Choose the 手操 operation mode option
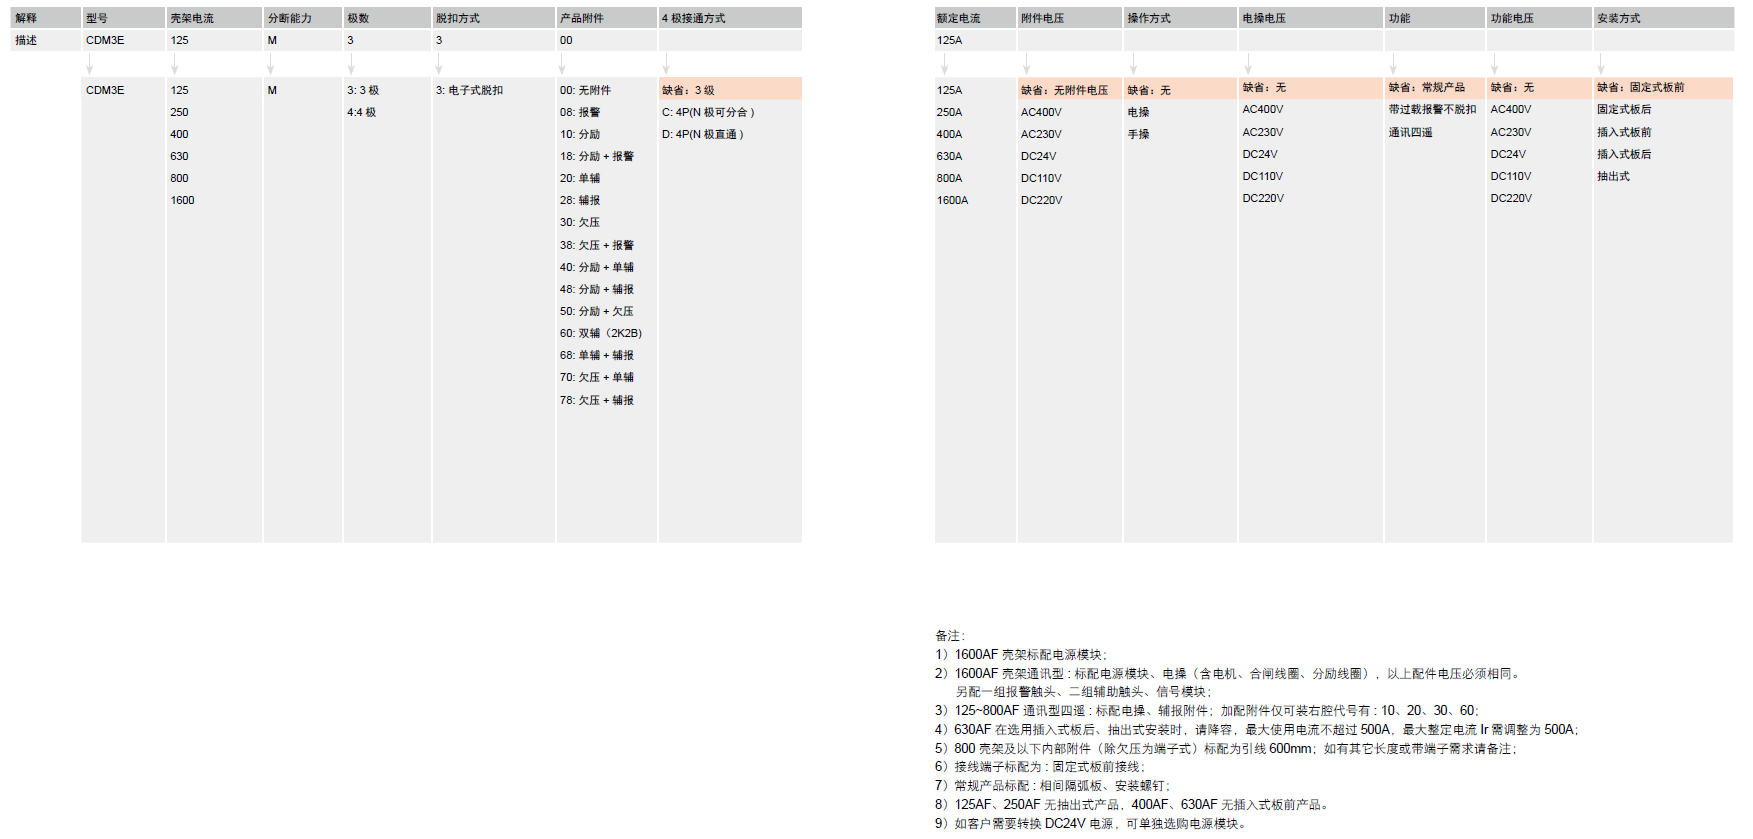The image size is (1753, 839). (x=1138, y=134)
